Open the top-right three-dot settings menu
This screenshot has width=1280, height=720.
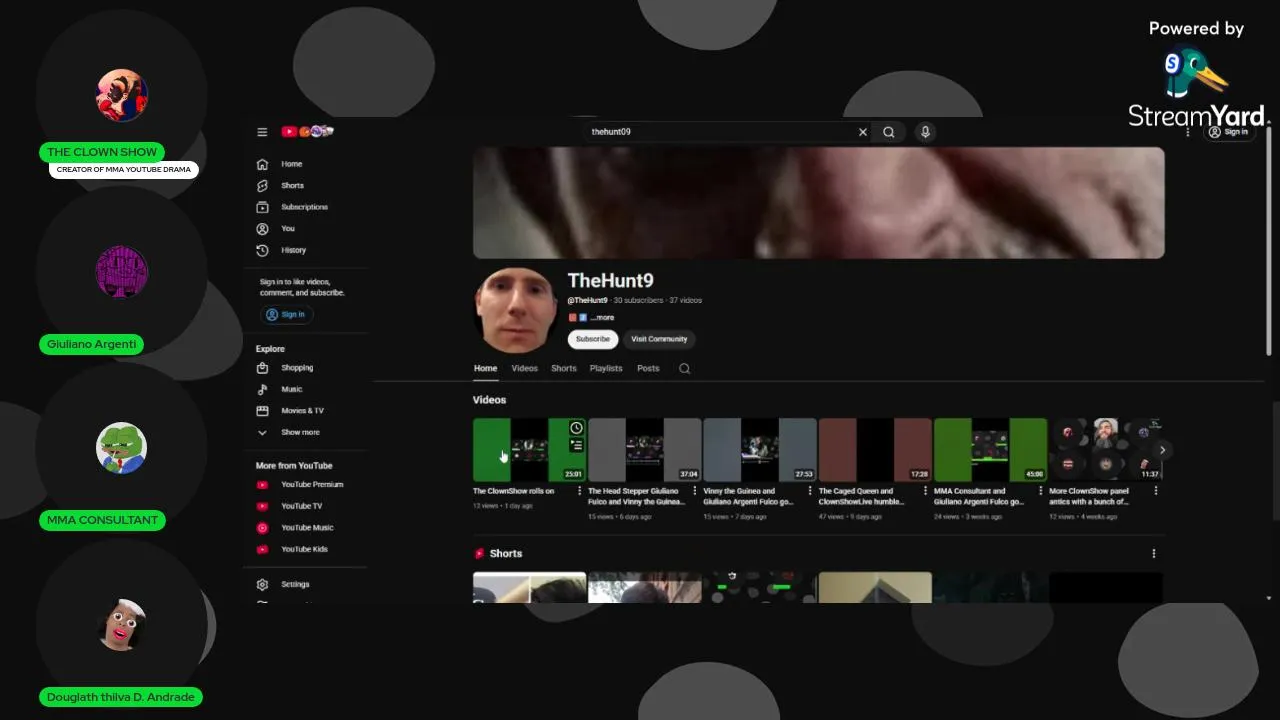tap(1188, 132)
